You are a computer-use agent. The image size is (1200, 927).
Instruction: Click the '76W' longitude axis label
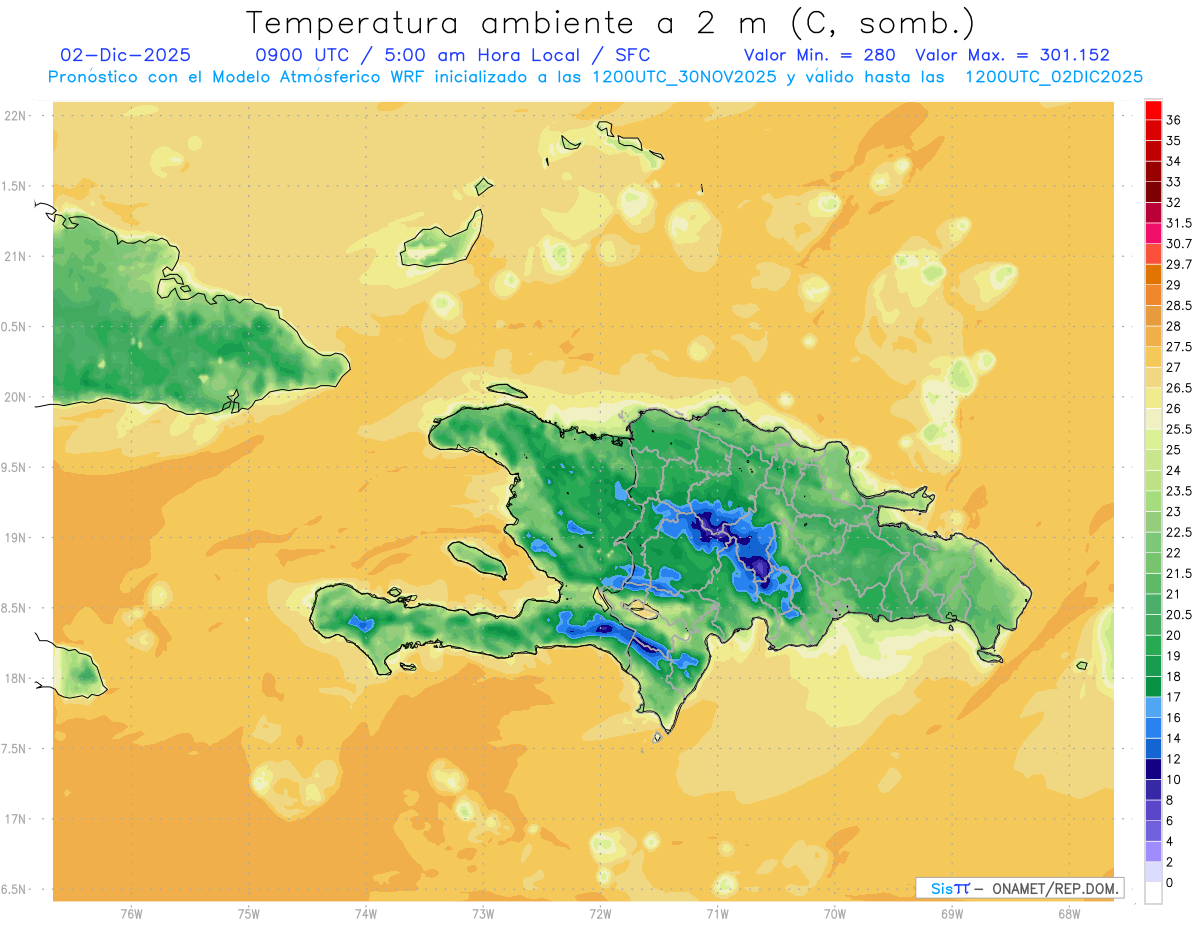(131, 914)
